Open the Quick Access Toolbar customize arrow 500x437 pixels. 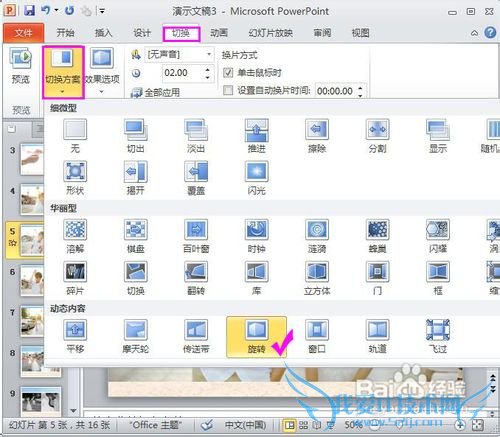pyautogui.click(x=101, y=11)
